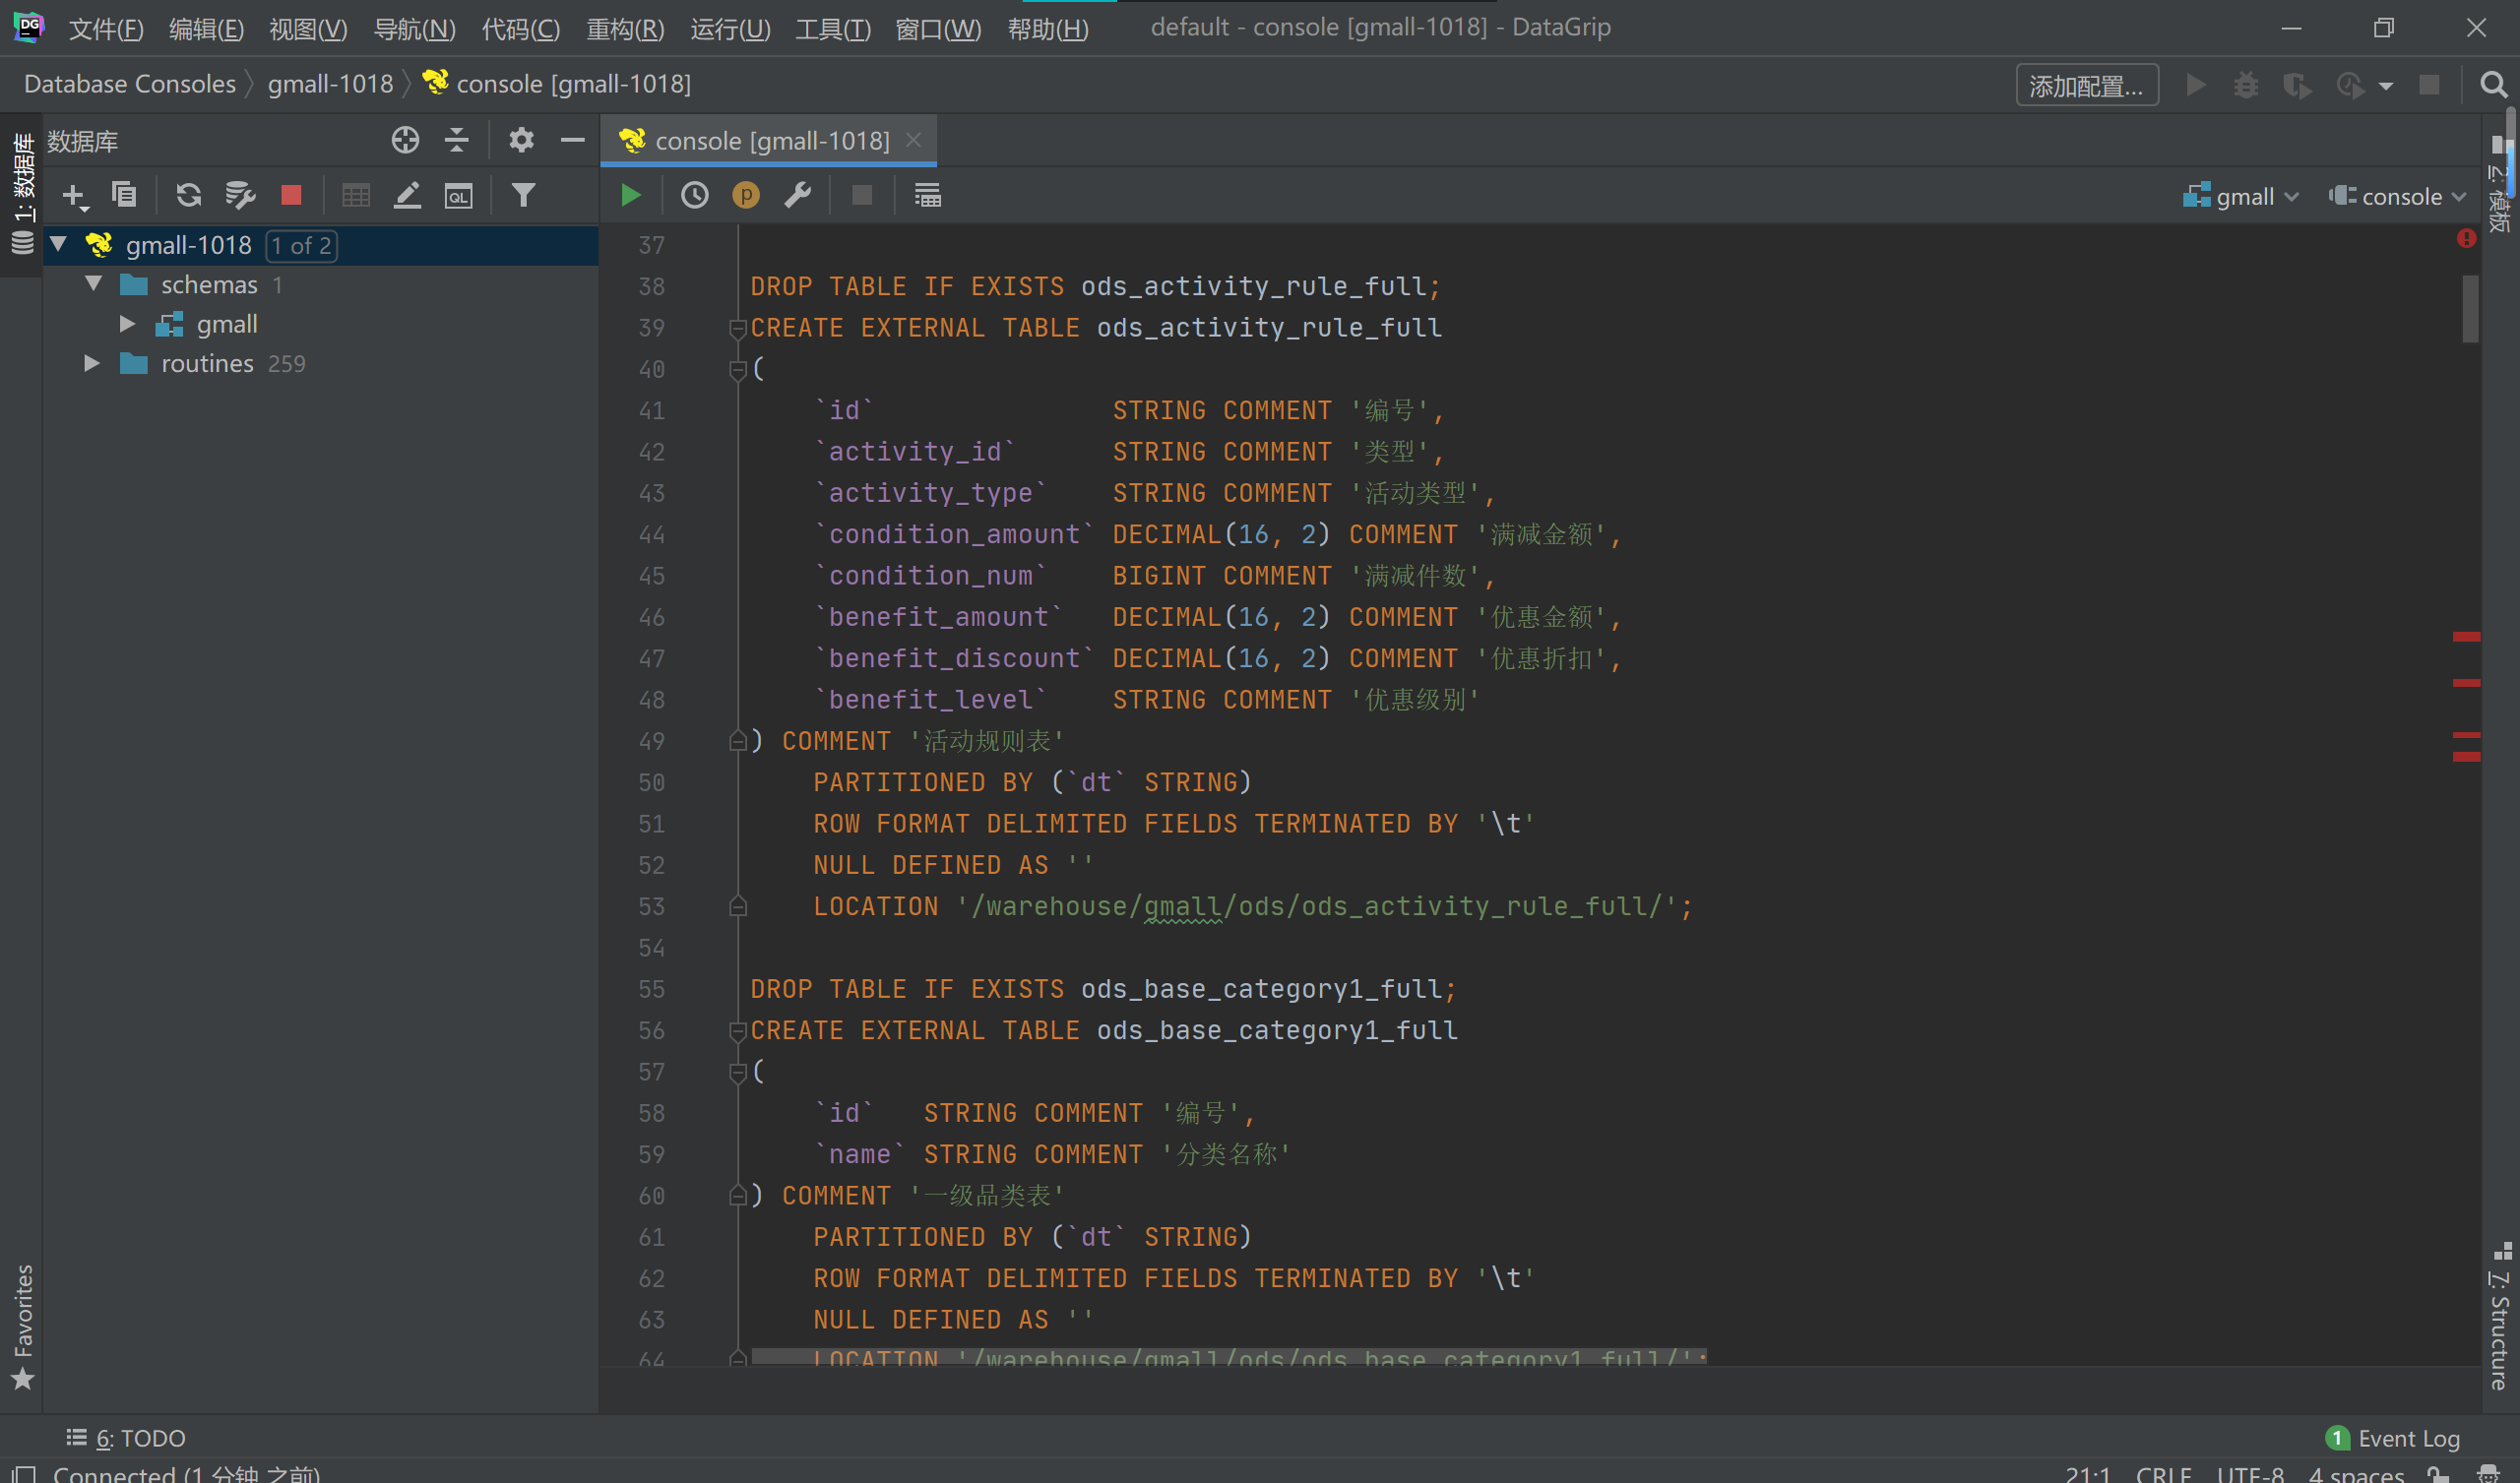Expand the gmall schema node
The height and width of the screenshot is (1483, 2520).
tap(127, 324)
